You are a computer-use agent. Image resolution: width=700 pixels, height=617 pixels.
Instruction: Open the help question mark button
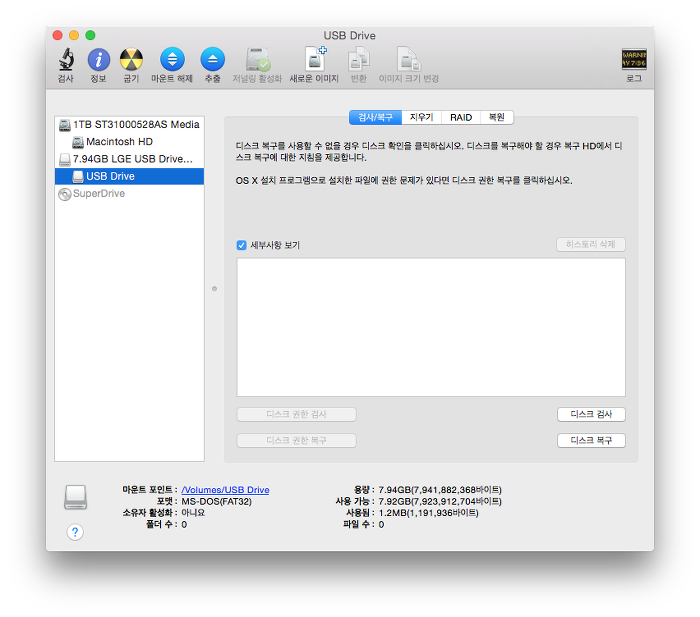point(75,532)
